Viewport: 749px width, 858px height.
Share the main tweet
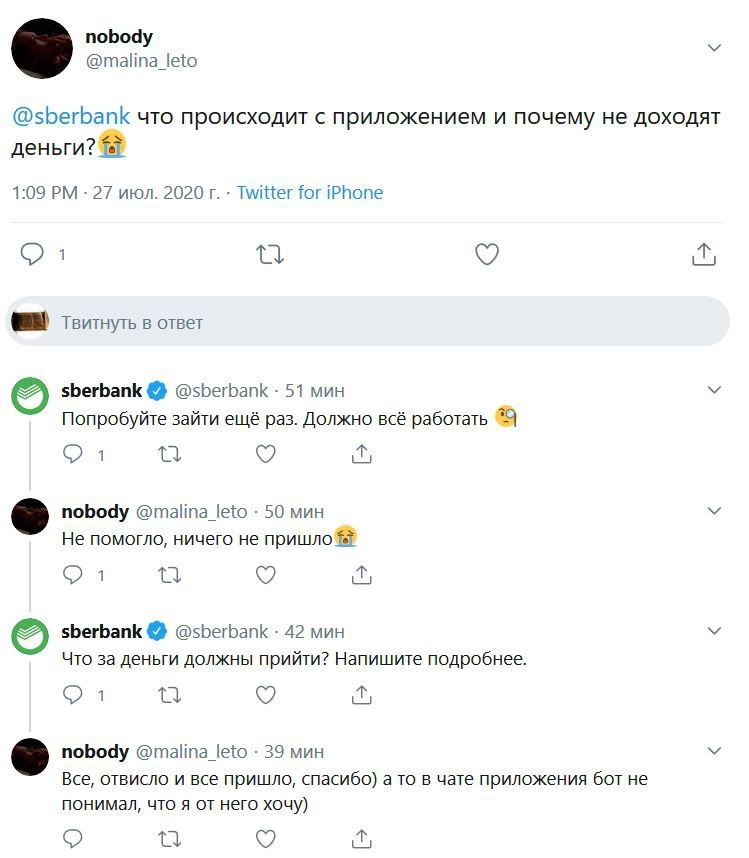pyautogui.click(x=704, y=255)
